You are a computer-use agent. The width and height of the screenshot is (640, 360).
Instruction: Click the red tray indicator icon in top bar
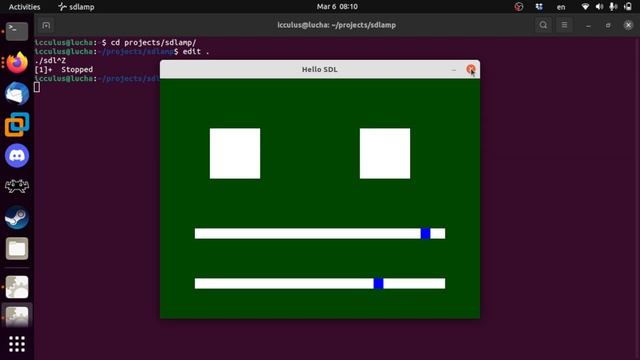519,7
